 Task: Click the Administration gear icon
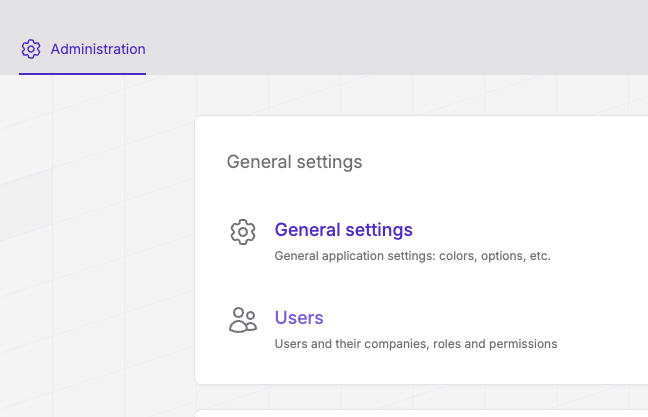click(x=31, y=49)
